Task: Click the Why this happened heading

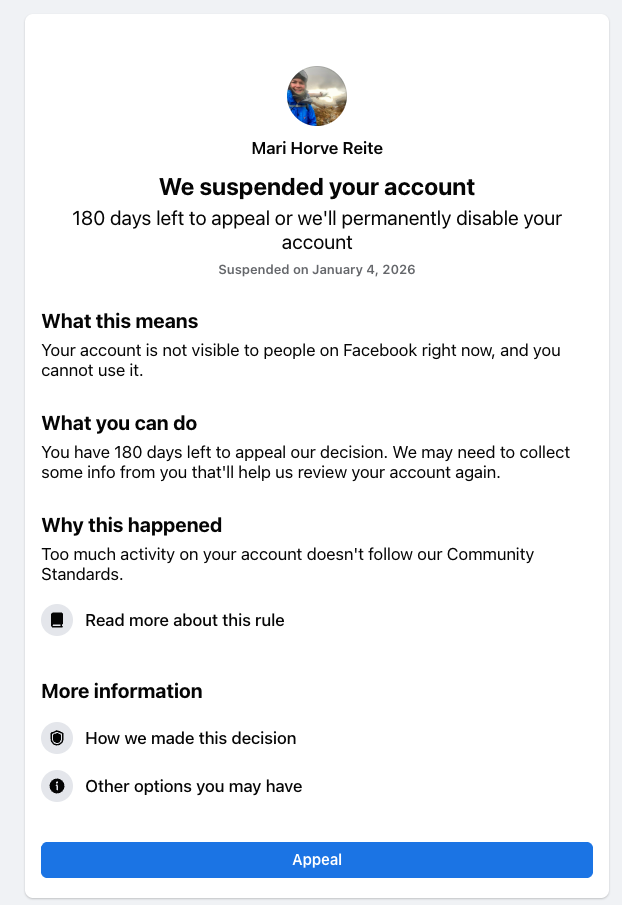Action: 131,525
